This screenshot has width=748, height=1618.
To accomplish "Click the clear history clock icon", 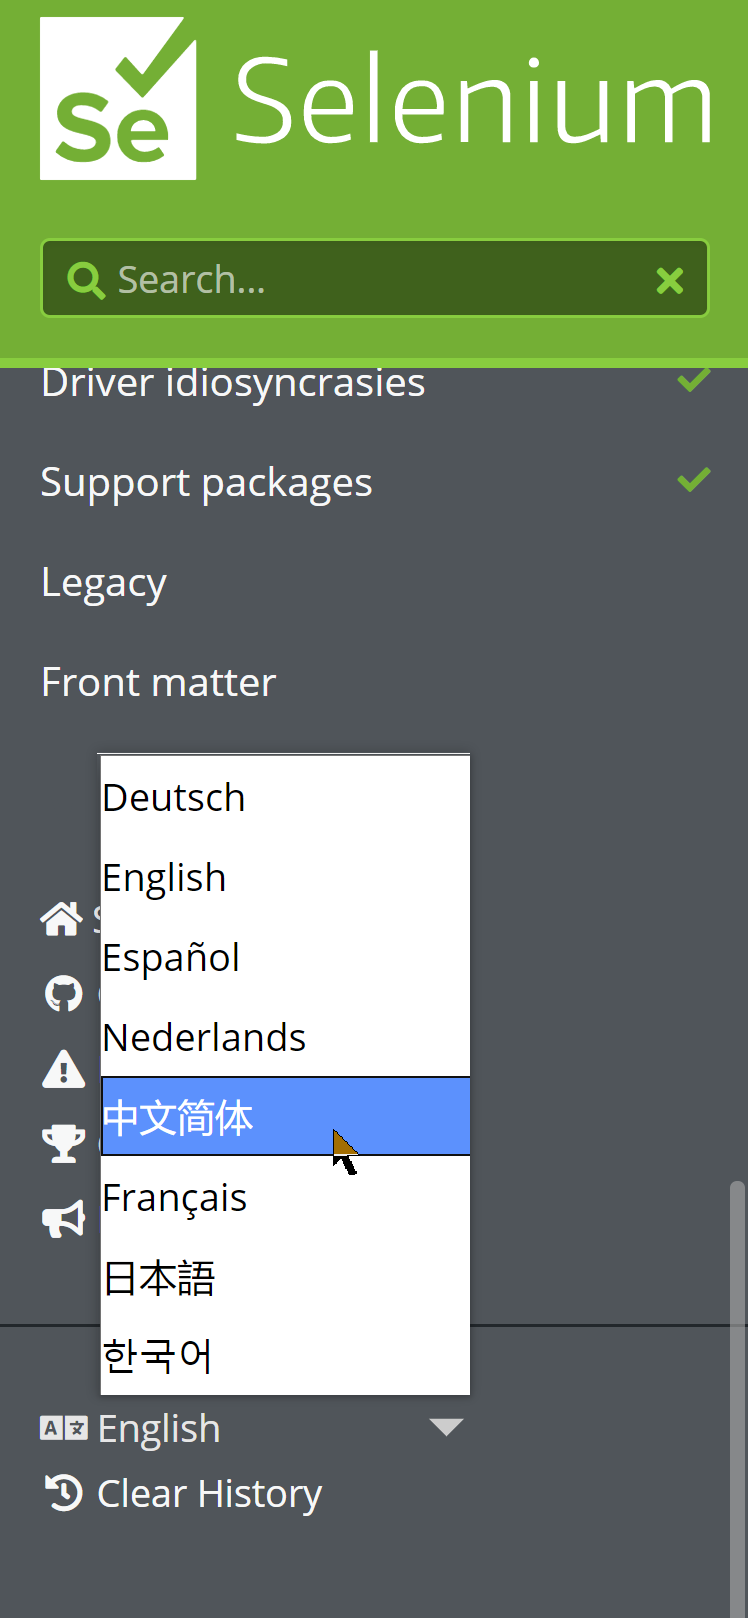I will click(x=64, y=1493).
